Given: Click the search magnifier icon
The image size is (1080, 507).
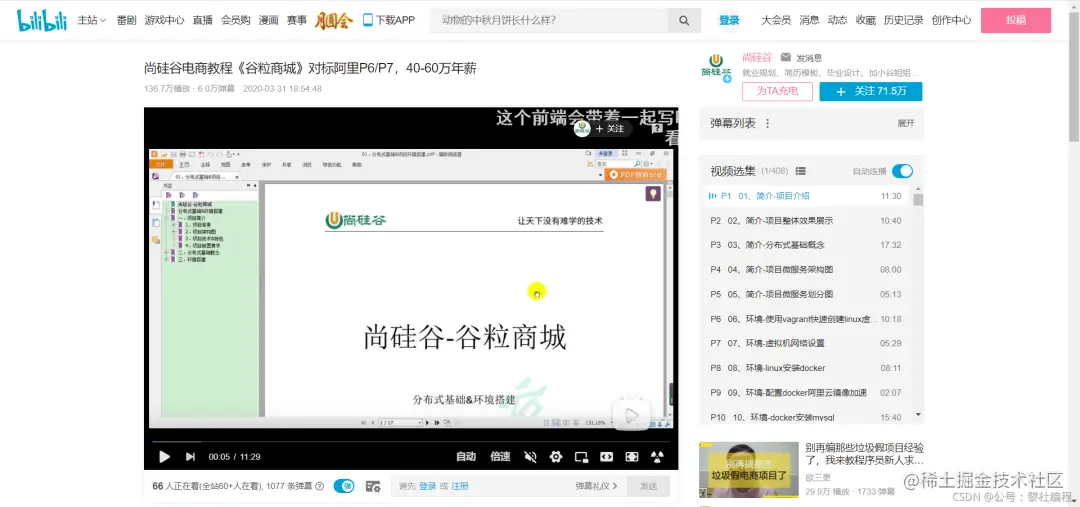Looking at the screenshot, I should point(684,21).
